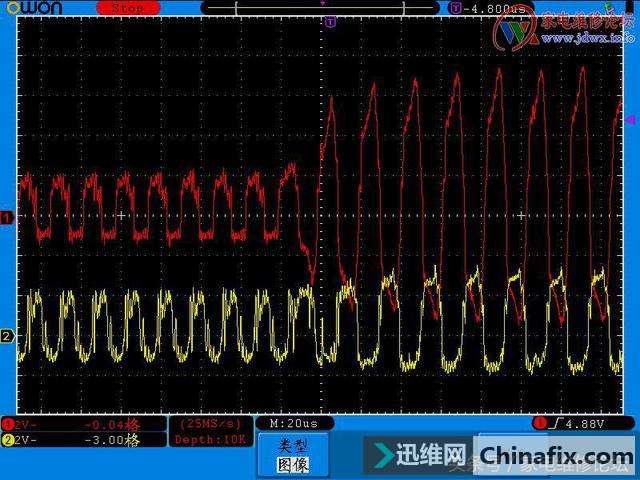Select channel 2 yellow ground marker
The width and height of the screenshot is (640, 480).
click(6, 336)
